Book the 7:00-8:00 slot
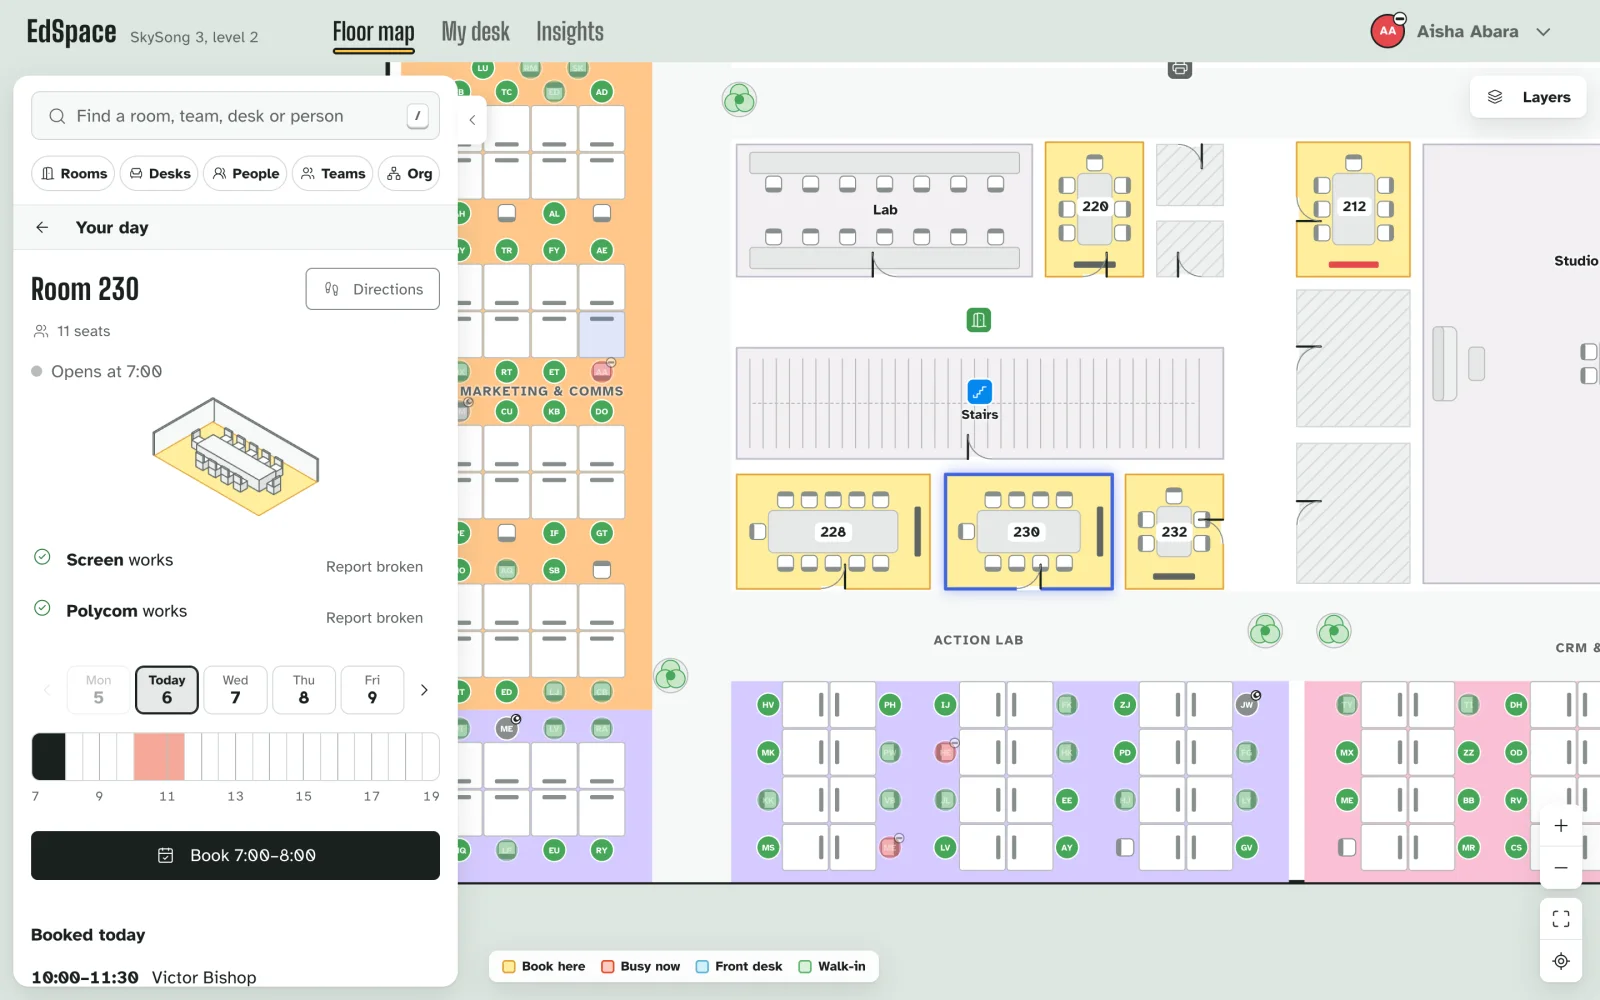The height and width of the screenshot is (1000, 1600). (235, 856)
